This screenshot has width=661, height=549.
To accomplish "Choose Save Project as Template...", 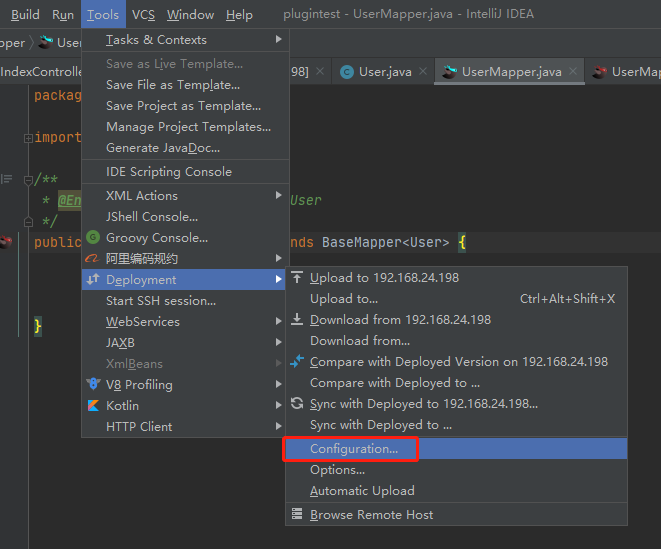I will click(183, 106).
